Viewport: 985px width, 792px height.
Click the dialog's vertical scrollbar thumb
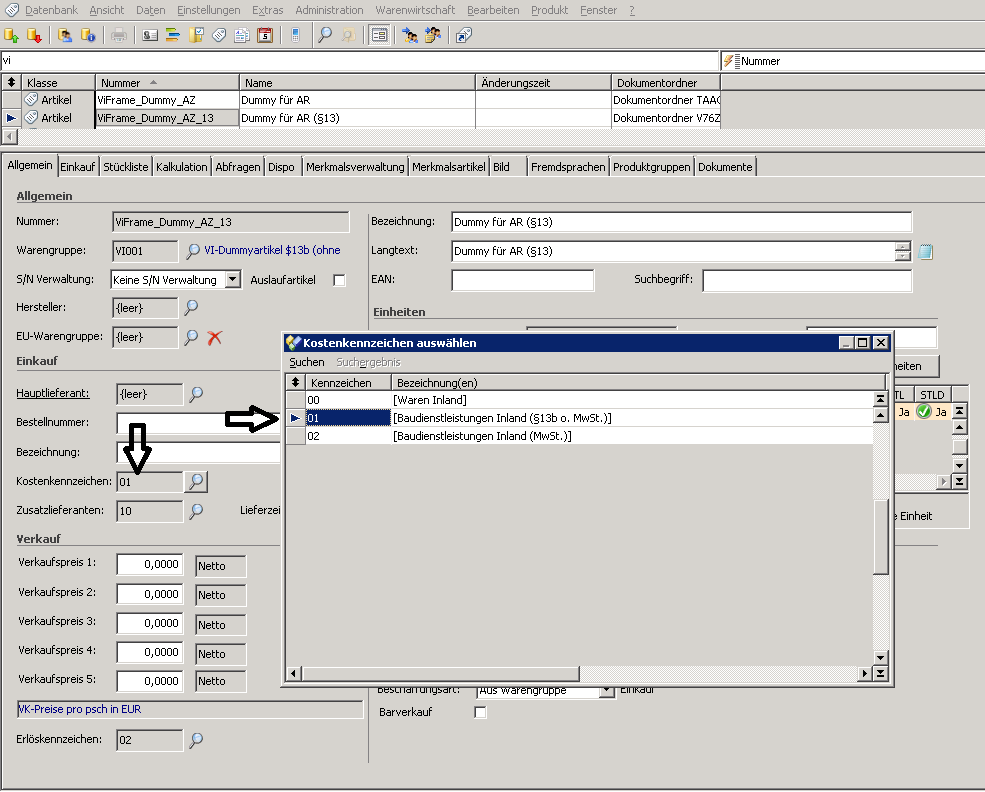(881, 536)
